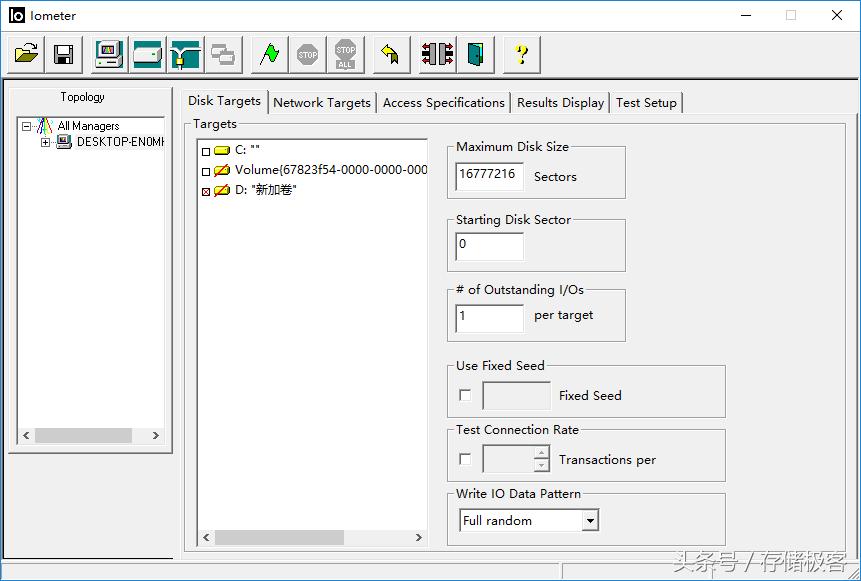Uncheck the D: drive target checkbox
Viewport: 861px width, 581px height.
[206, 191]
